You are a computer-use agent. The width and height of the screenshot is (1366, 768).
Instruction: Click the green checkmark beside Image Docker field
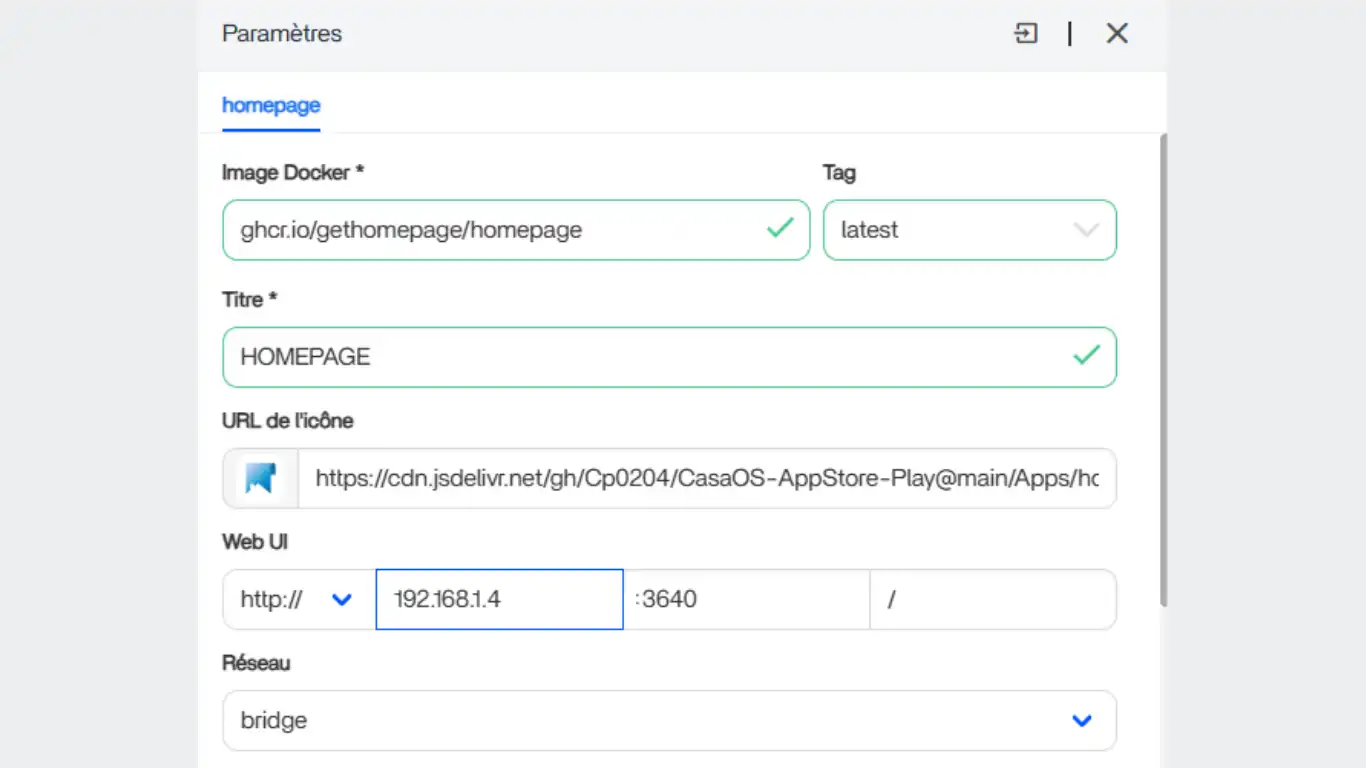(x=779, y=228)
